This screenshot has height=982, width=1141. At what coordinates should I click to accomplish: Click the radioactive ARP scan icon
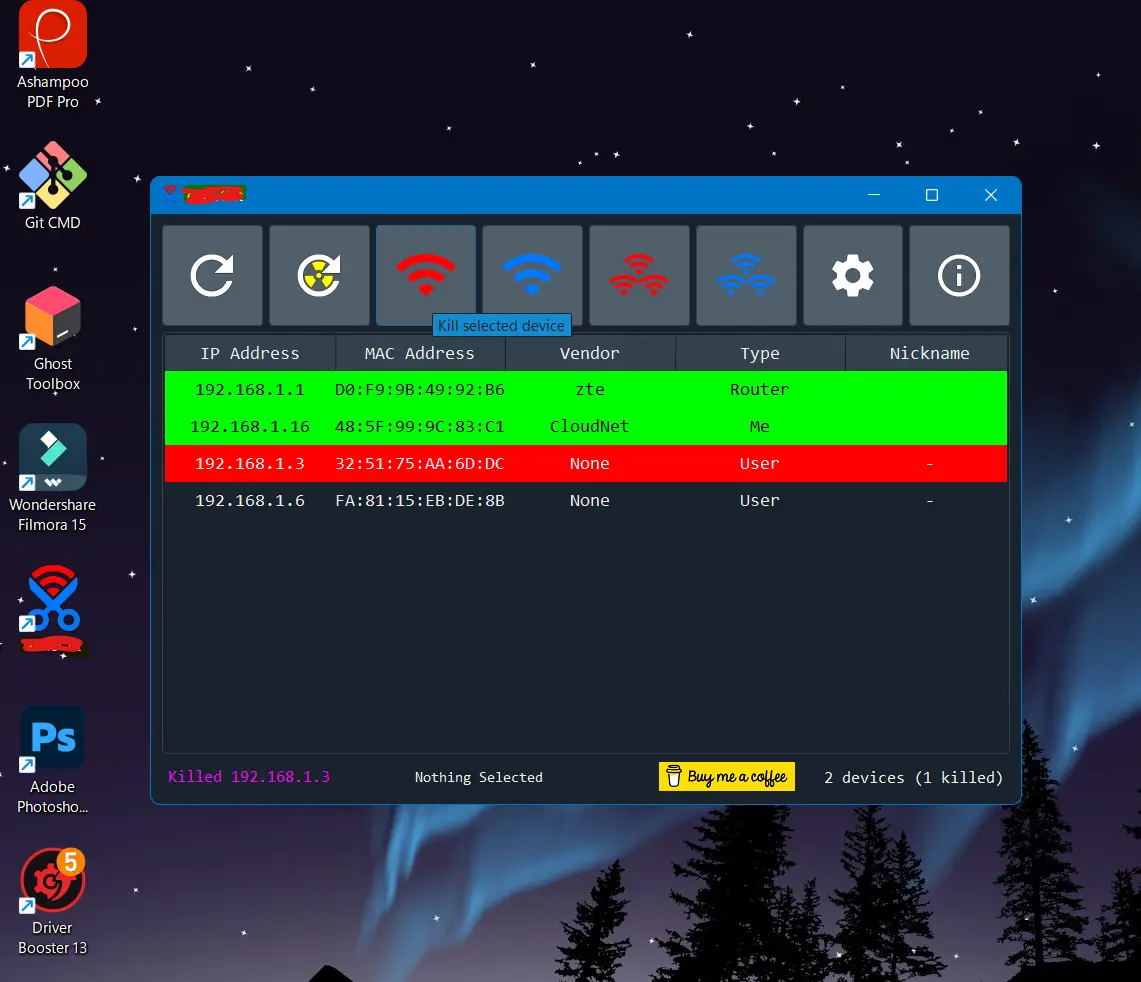(319, 275)
